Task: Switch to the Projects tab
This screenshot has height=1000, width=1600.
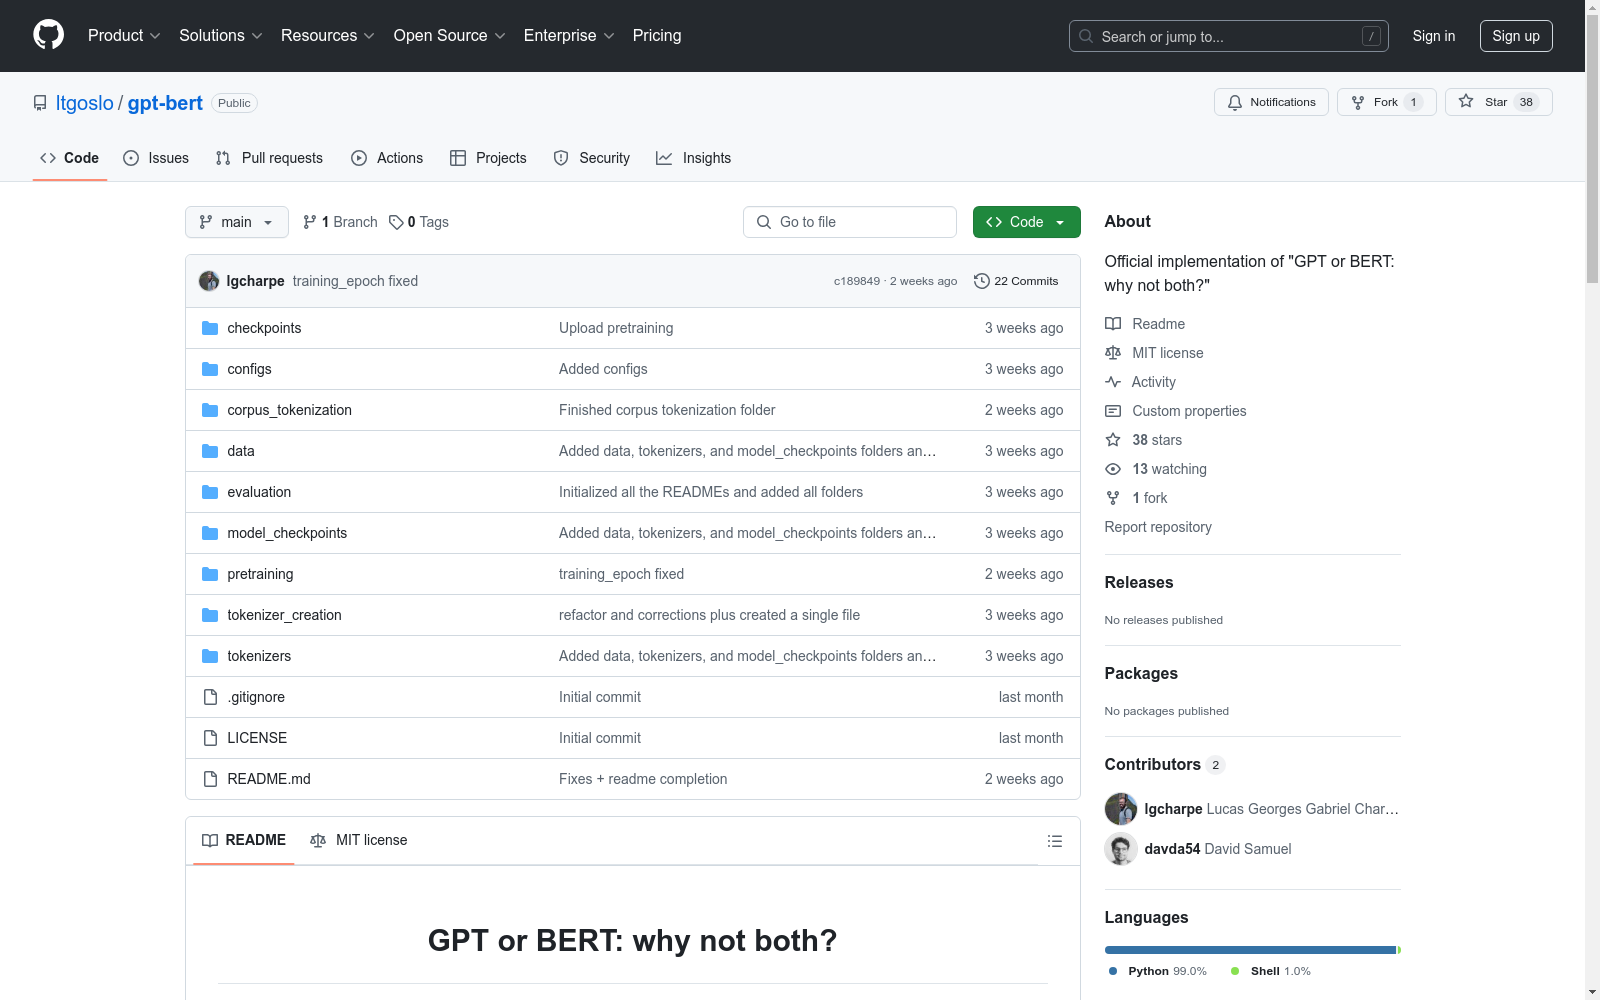Action: (488, 158)
